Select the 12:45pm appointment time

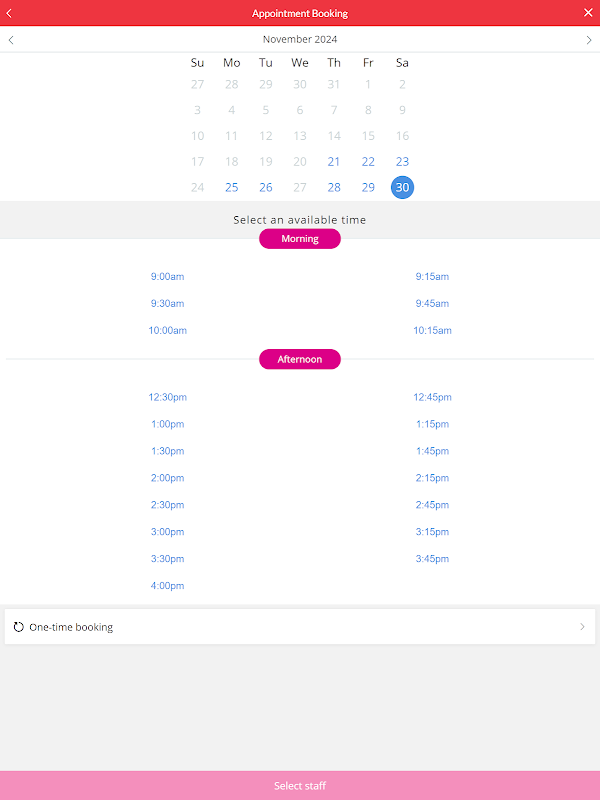point(432,397)
